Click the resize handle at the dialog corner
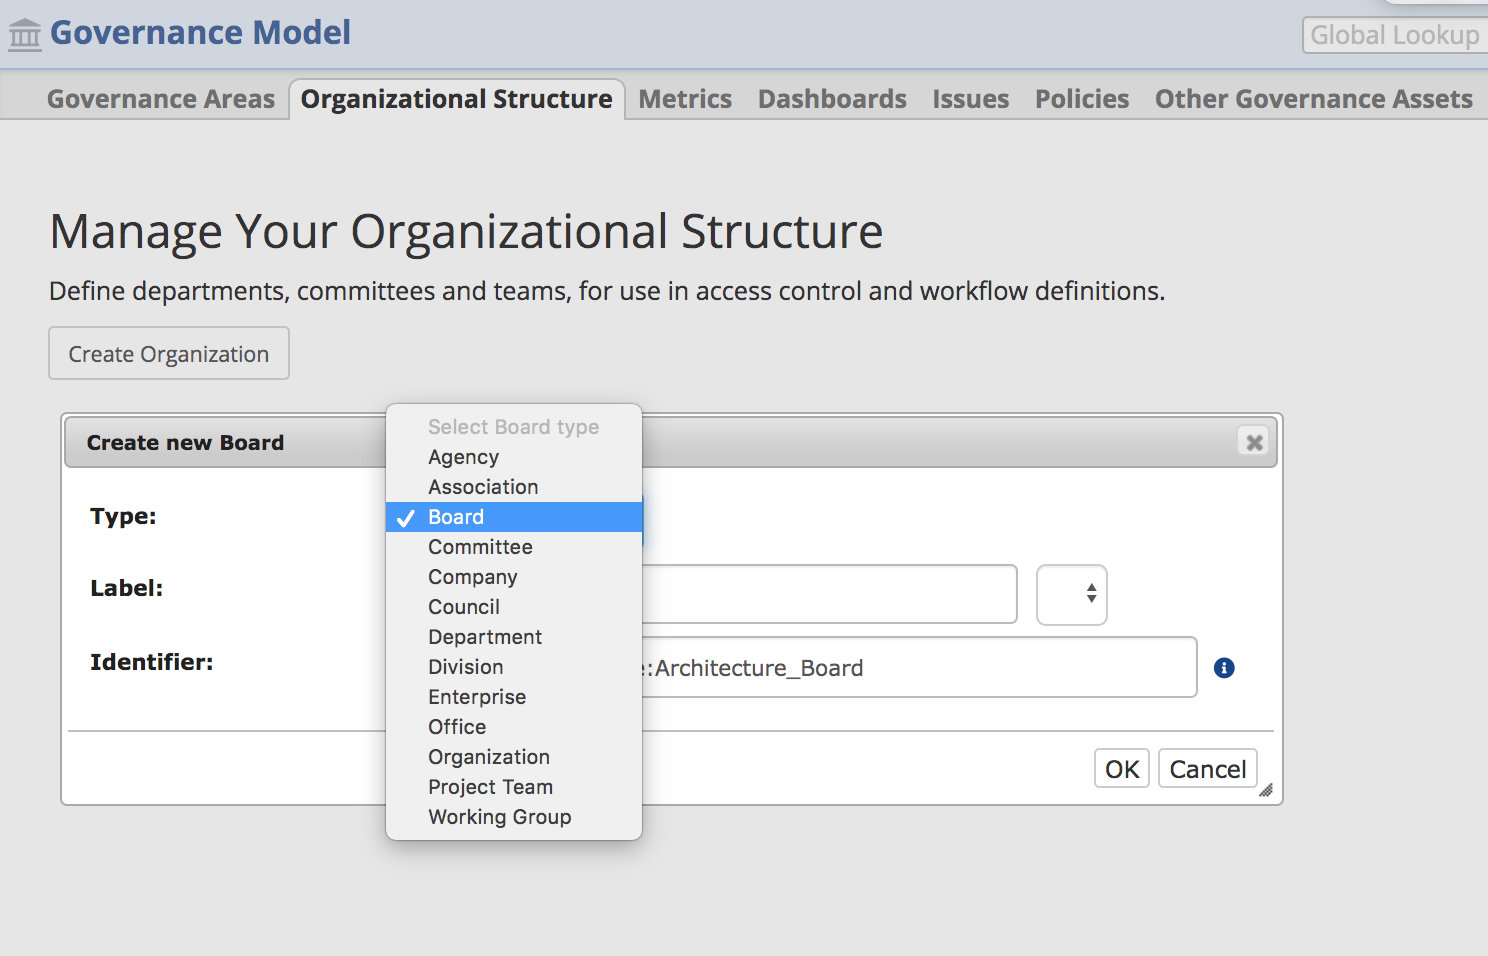Screen dimensions: 1488x956 (1265, 791)
